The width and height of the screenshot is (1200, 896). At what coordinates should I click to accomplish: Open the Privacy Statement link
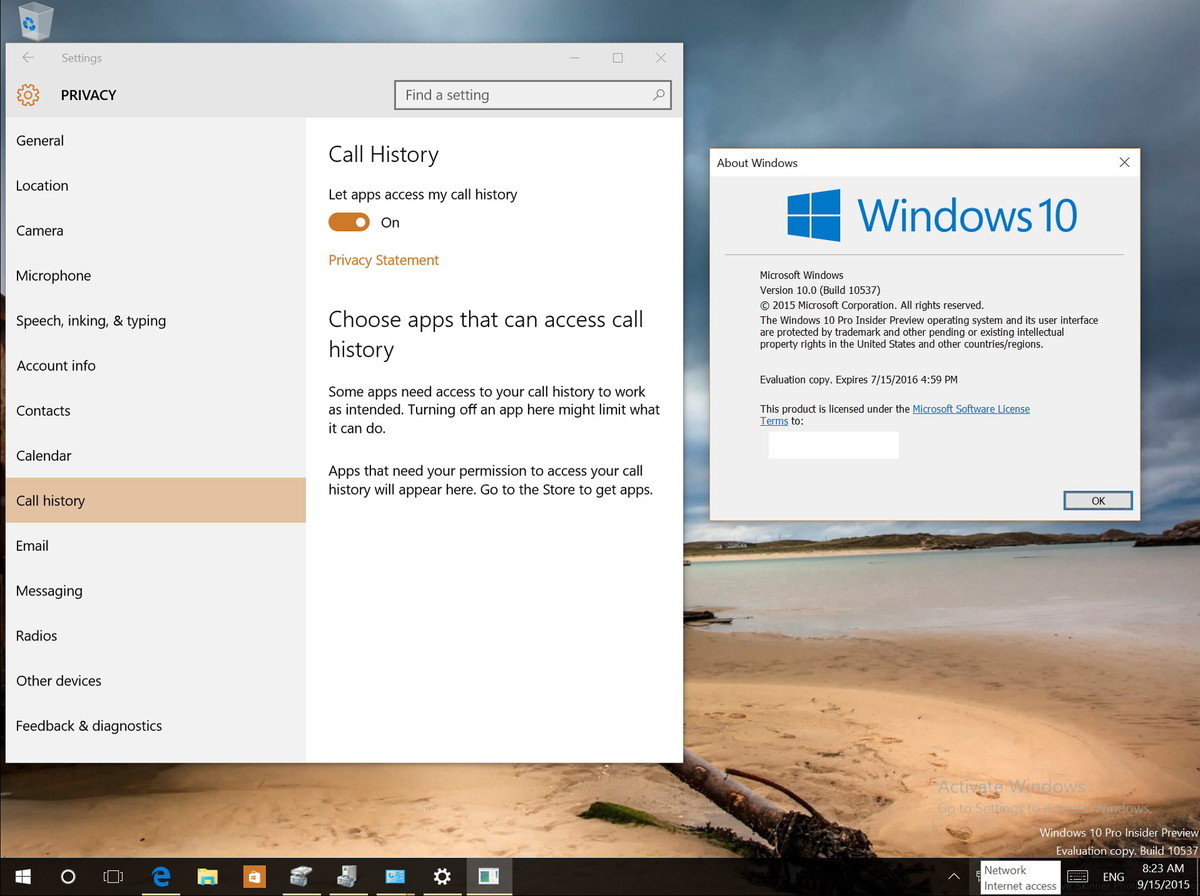[384, 260]
